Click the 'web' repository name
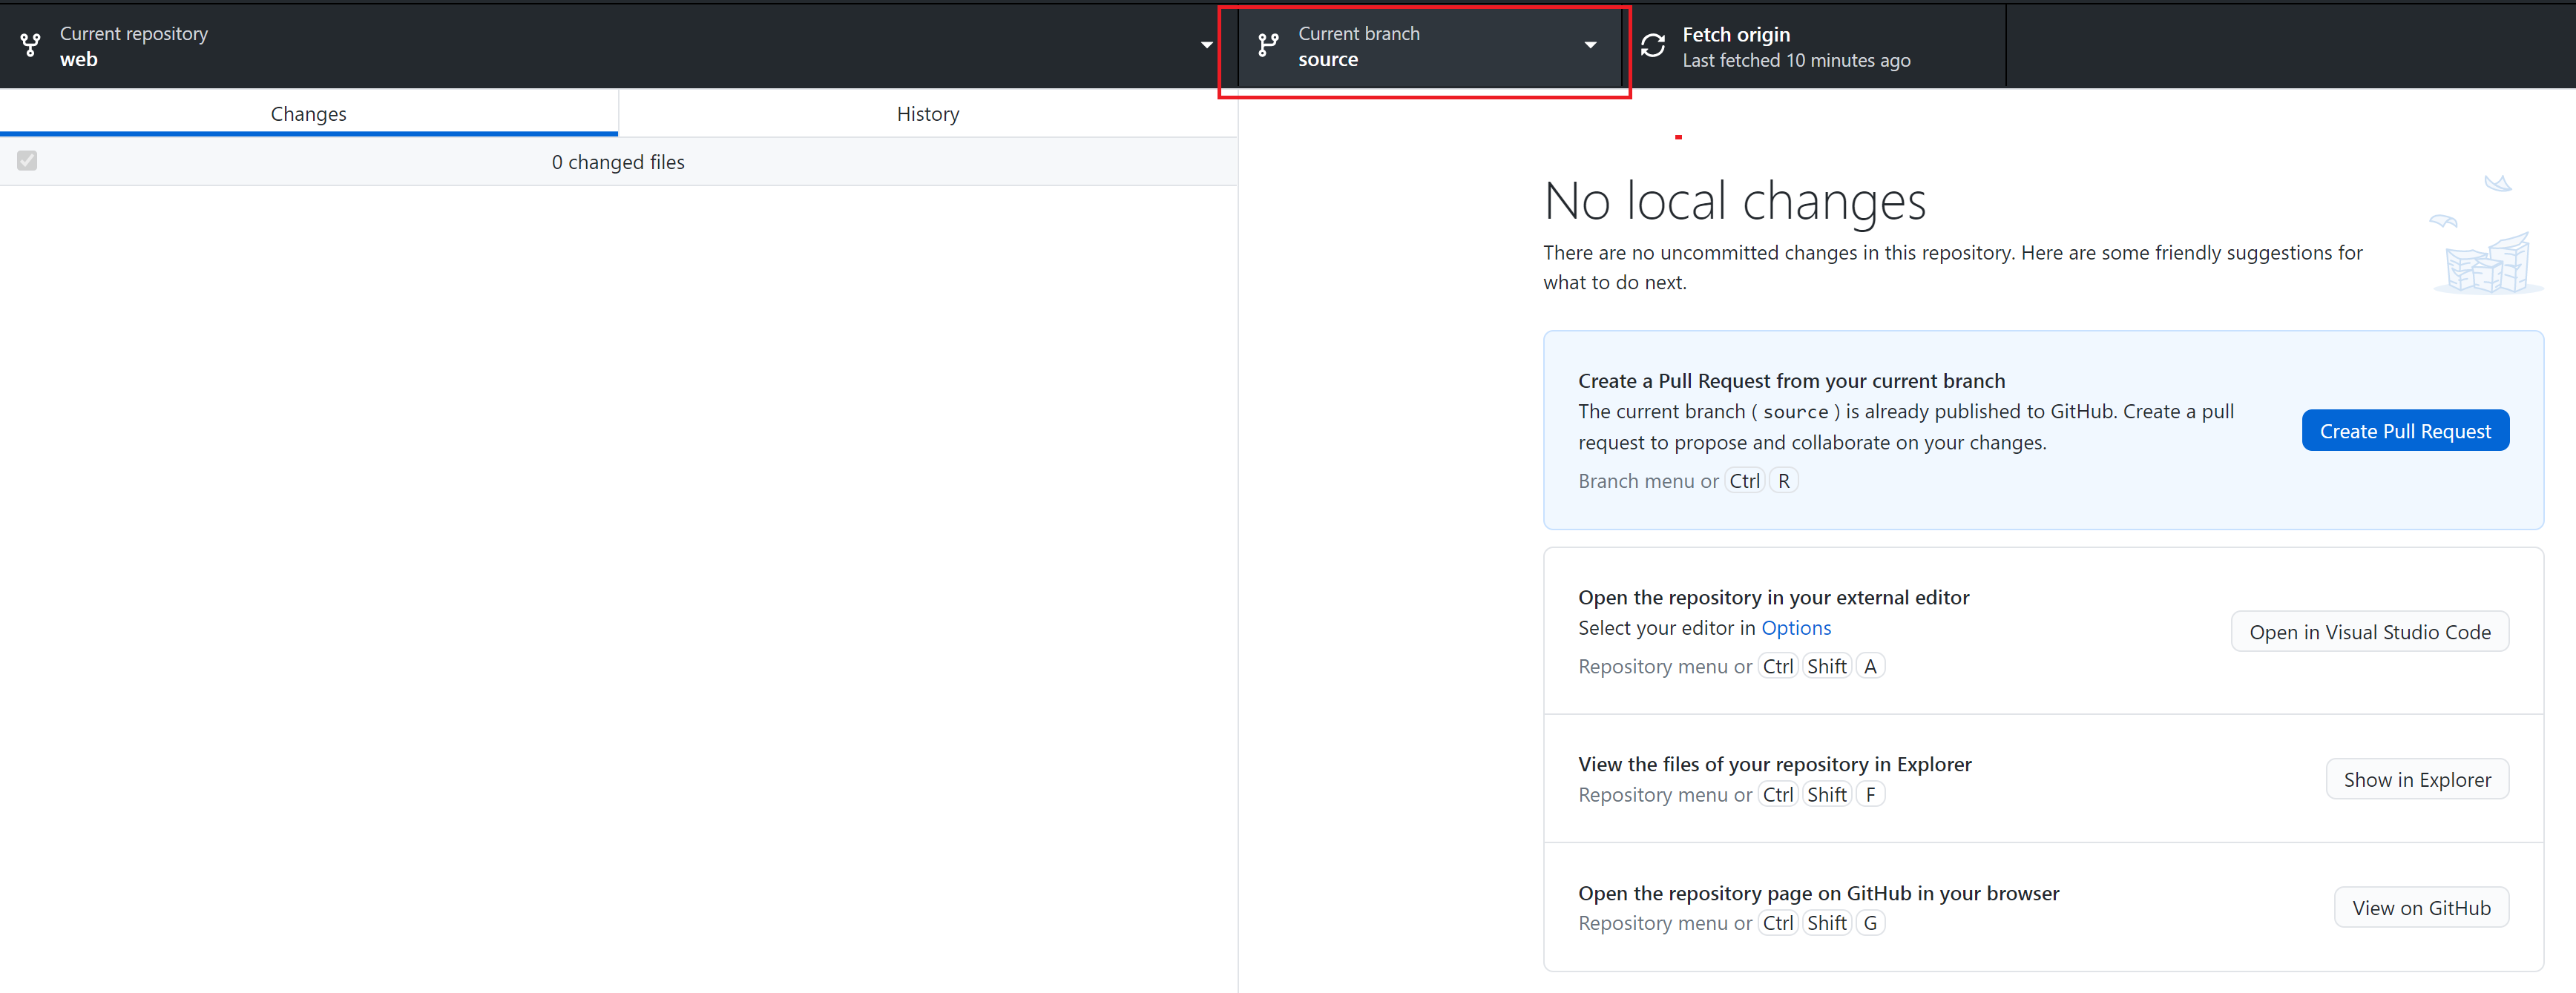Viewport: 2576px width, 993px height. pyautogui.click(x=79, y=59)
